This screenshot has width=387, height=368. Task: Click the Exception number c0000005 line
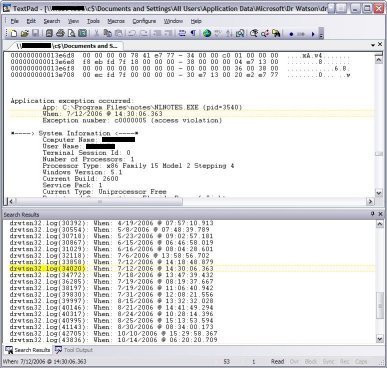132,120
